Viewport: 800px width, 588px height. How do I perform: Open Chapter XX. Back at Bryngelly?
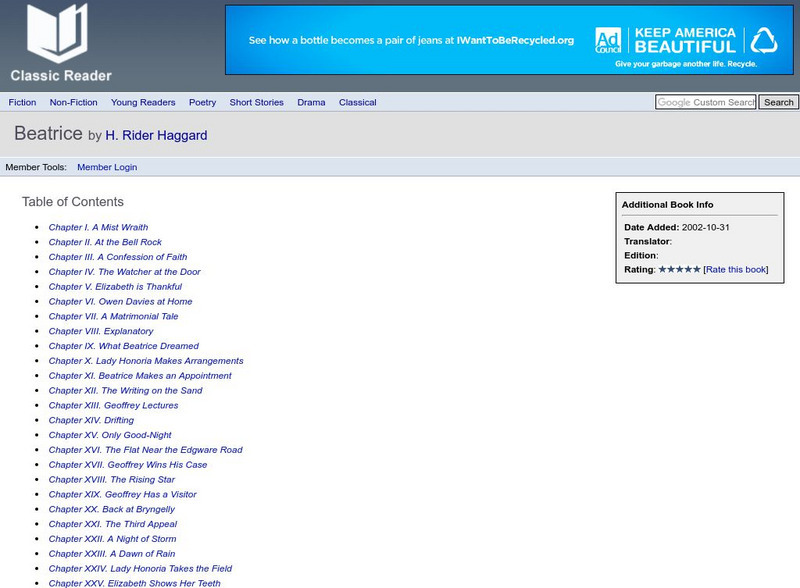point(112,508)
